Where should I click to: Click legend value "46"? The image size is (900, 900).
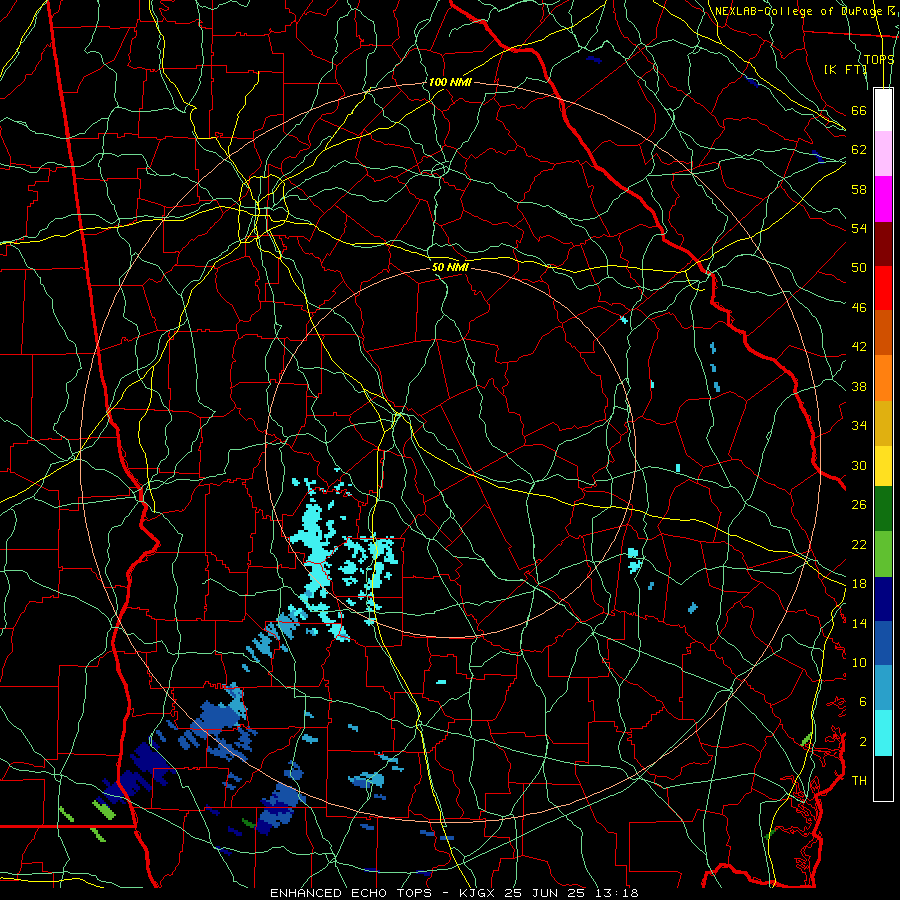pos(859,308)
